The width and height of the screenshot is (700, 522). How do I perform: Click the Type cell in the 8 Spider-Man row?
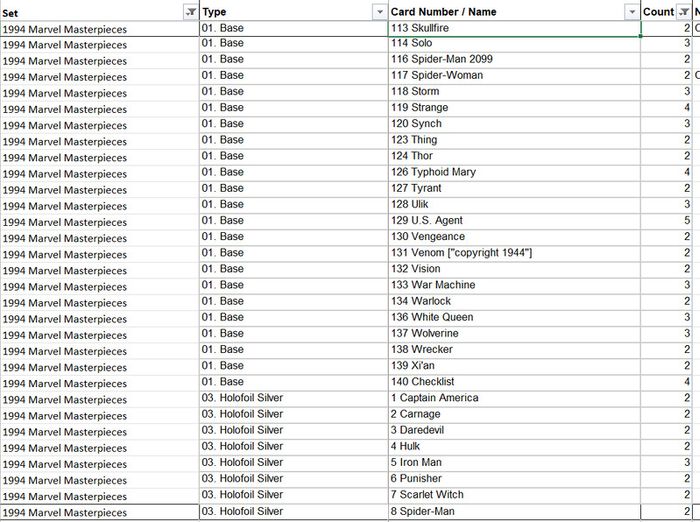click(294, 511)
